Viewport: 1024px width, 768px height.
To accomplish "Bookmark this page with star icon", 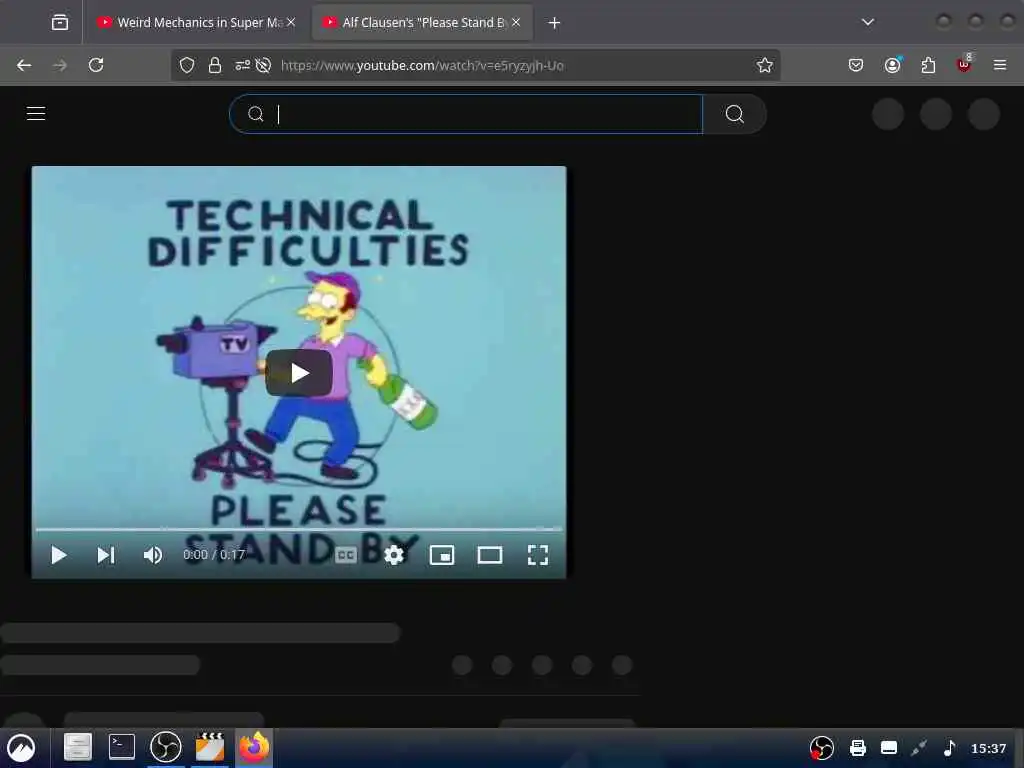I will (x=765, y=65).
